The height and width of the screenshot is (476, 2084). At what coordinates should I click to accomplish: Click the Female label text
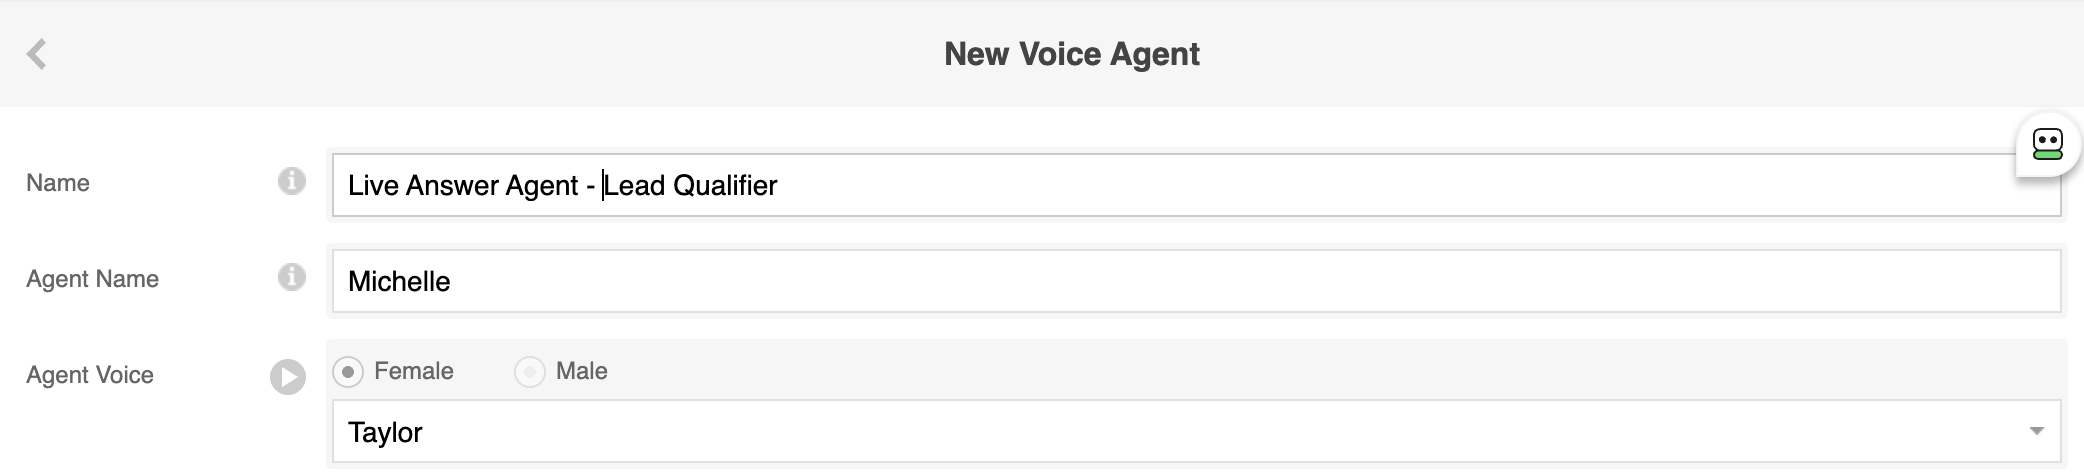pyautogui.click(x=413, y=371)
